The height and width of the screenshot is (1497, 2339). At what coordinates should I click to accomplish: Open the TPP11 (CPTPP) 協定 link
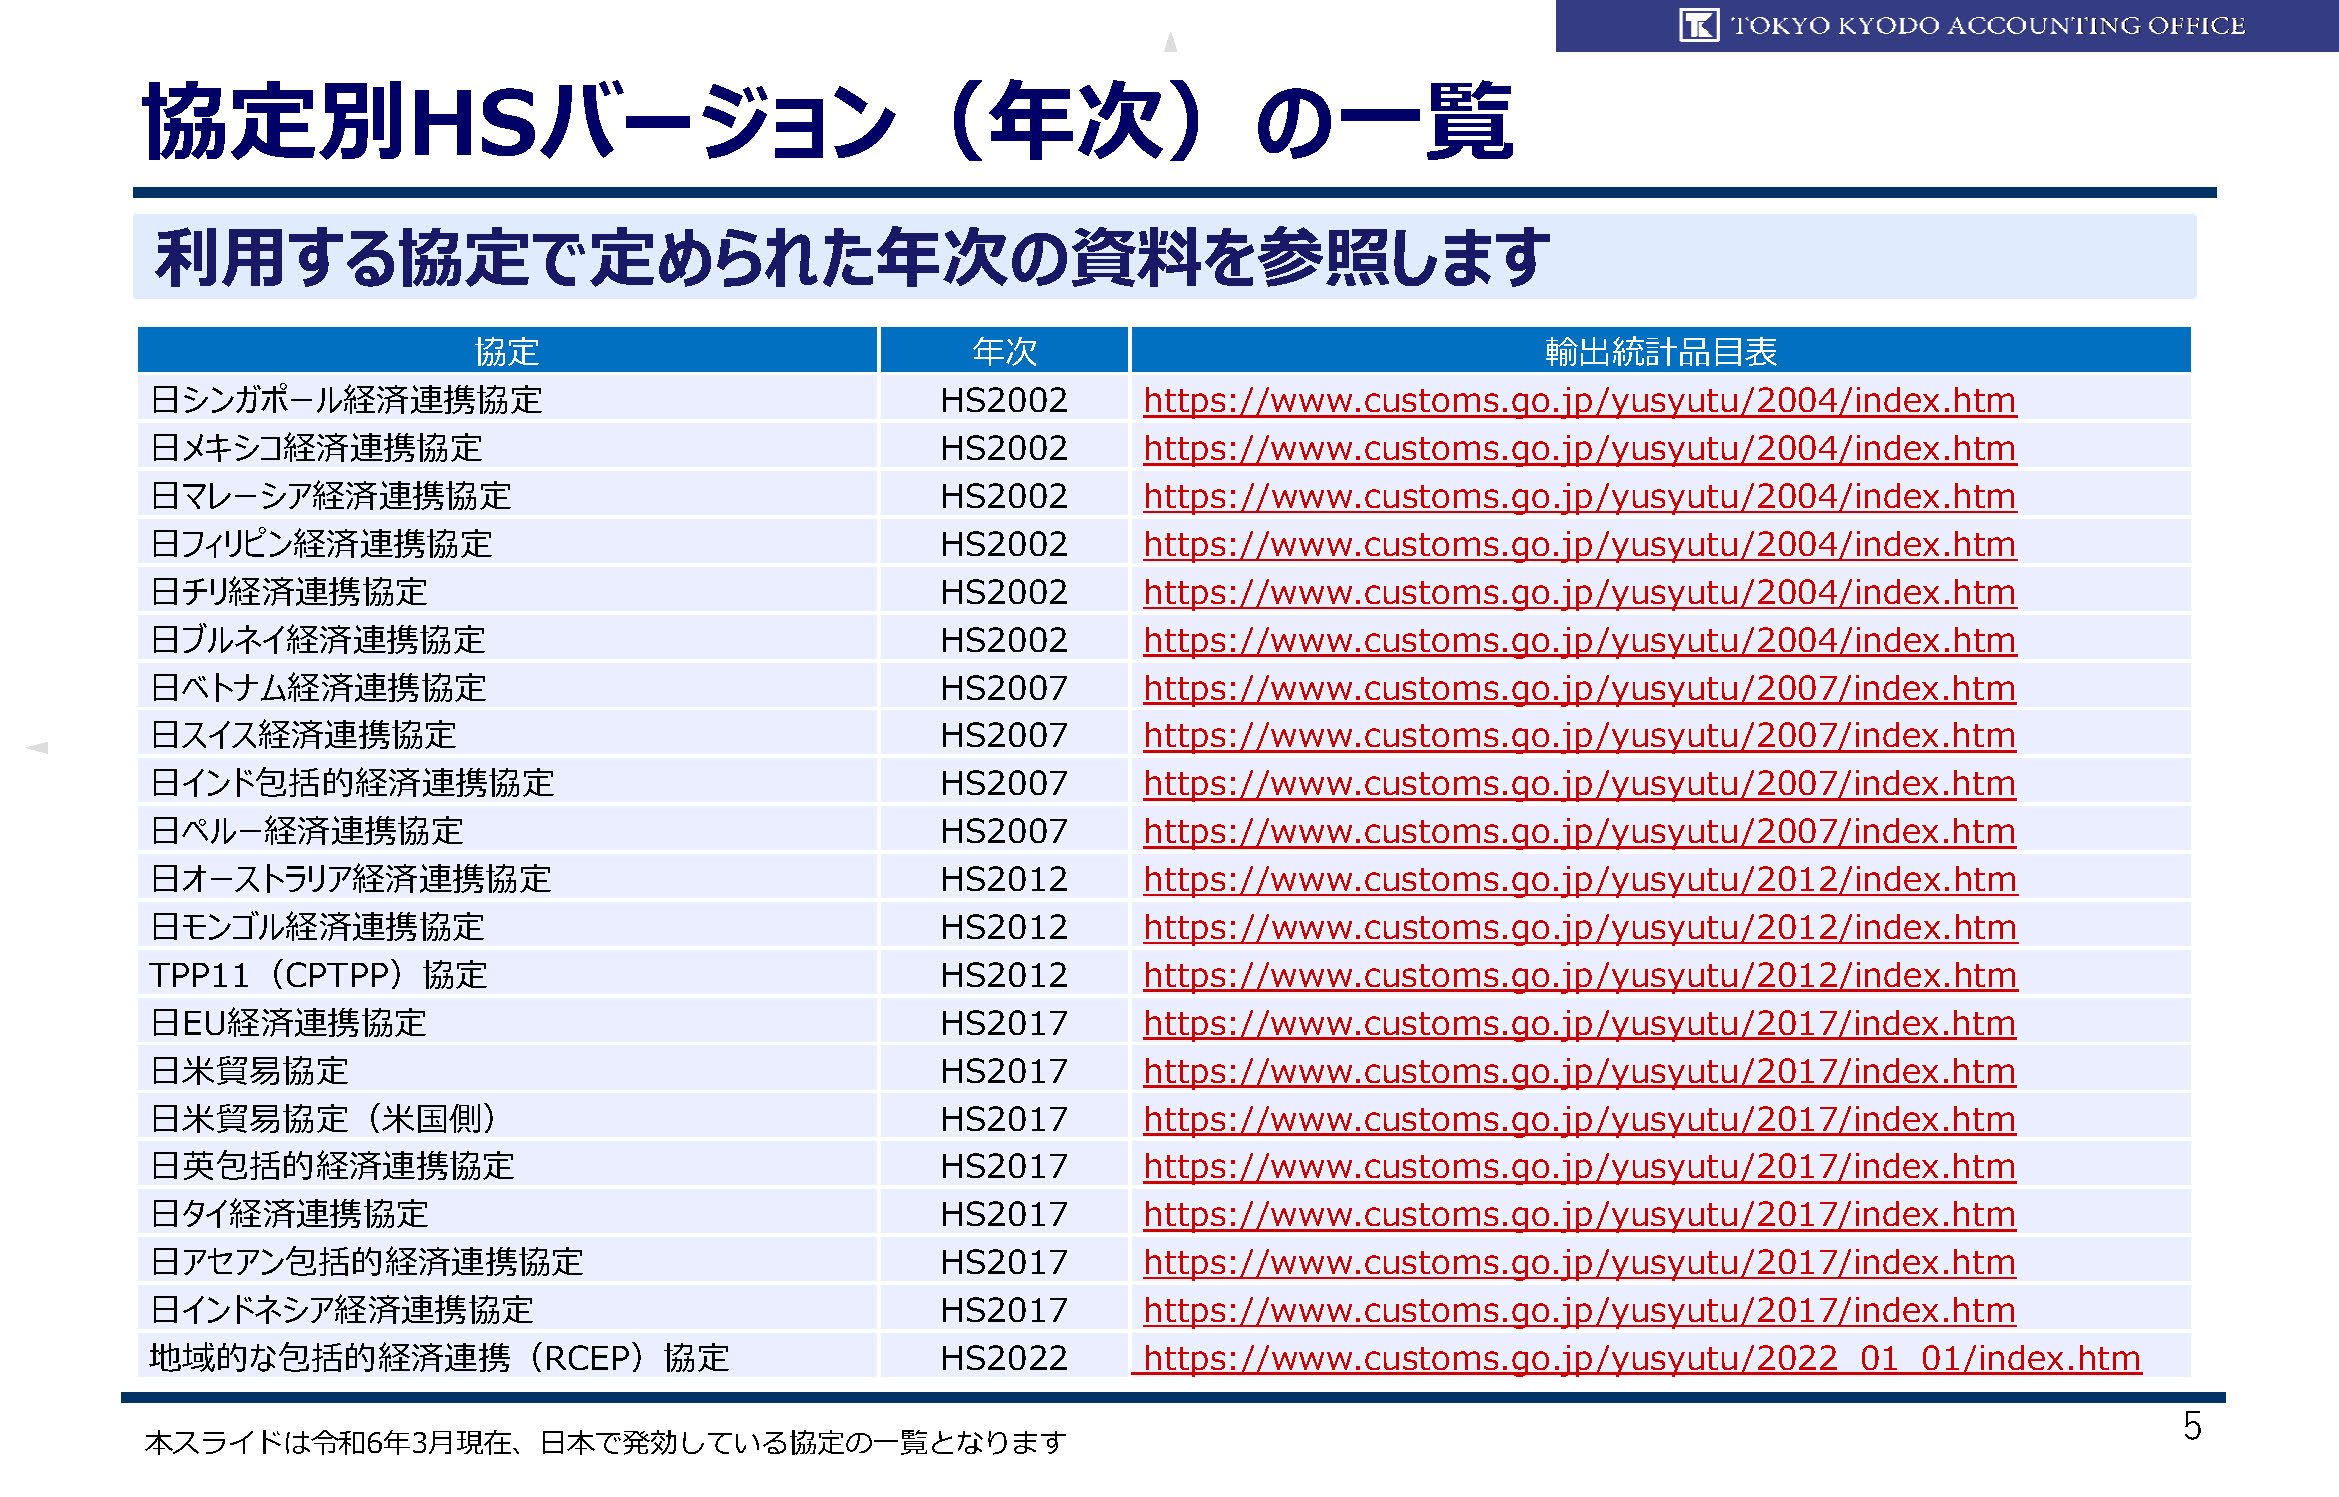point(1579,975)
